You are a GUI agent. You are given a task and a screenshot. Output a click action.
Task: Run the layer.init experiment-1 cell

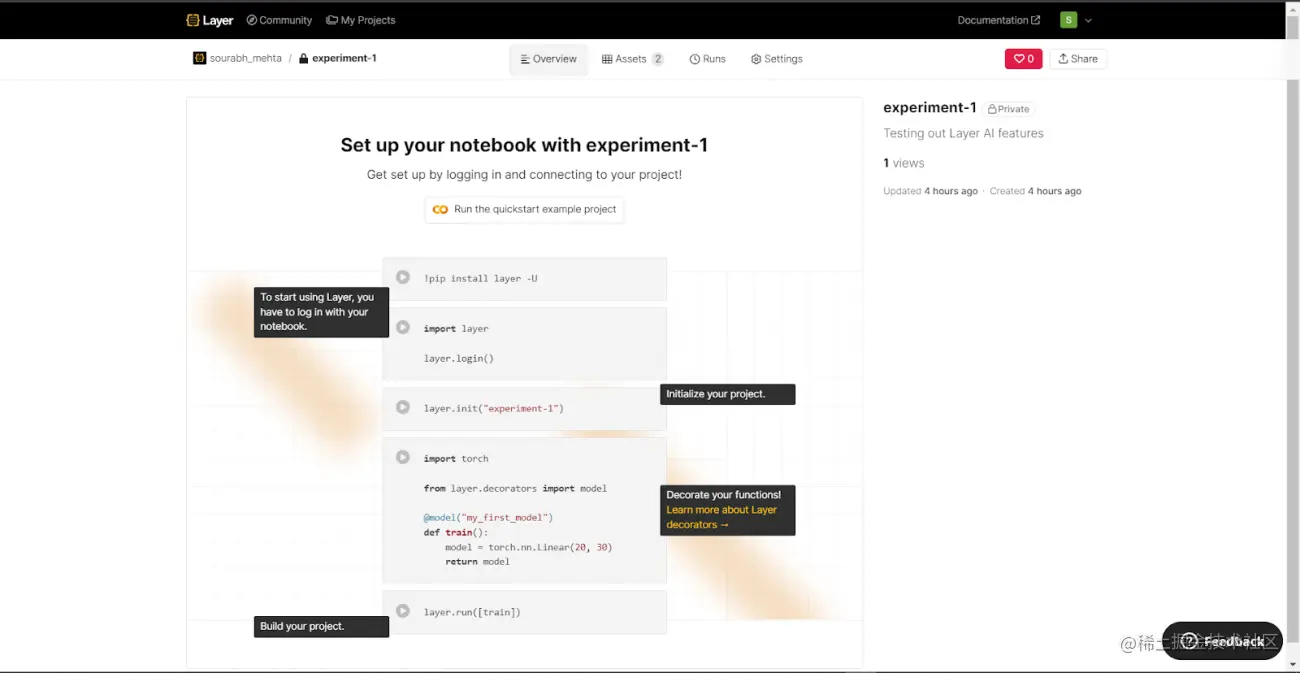click(x=403, y=407)
